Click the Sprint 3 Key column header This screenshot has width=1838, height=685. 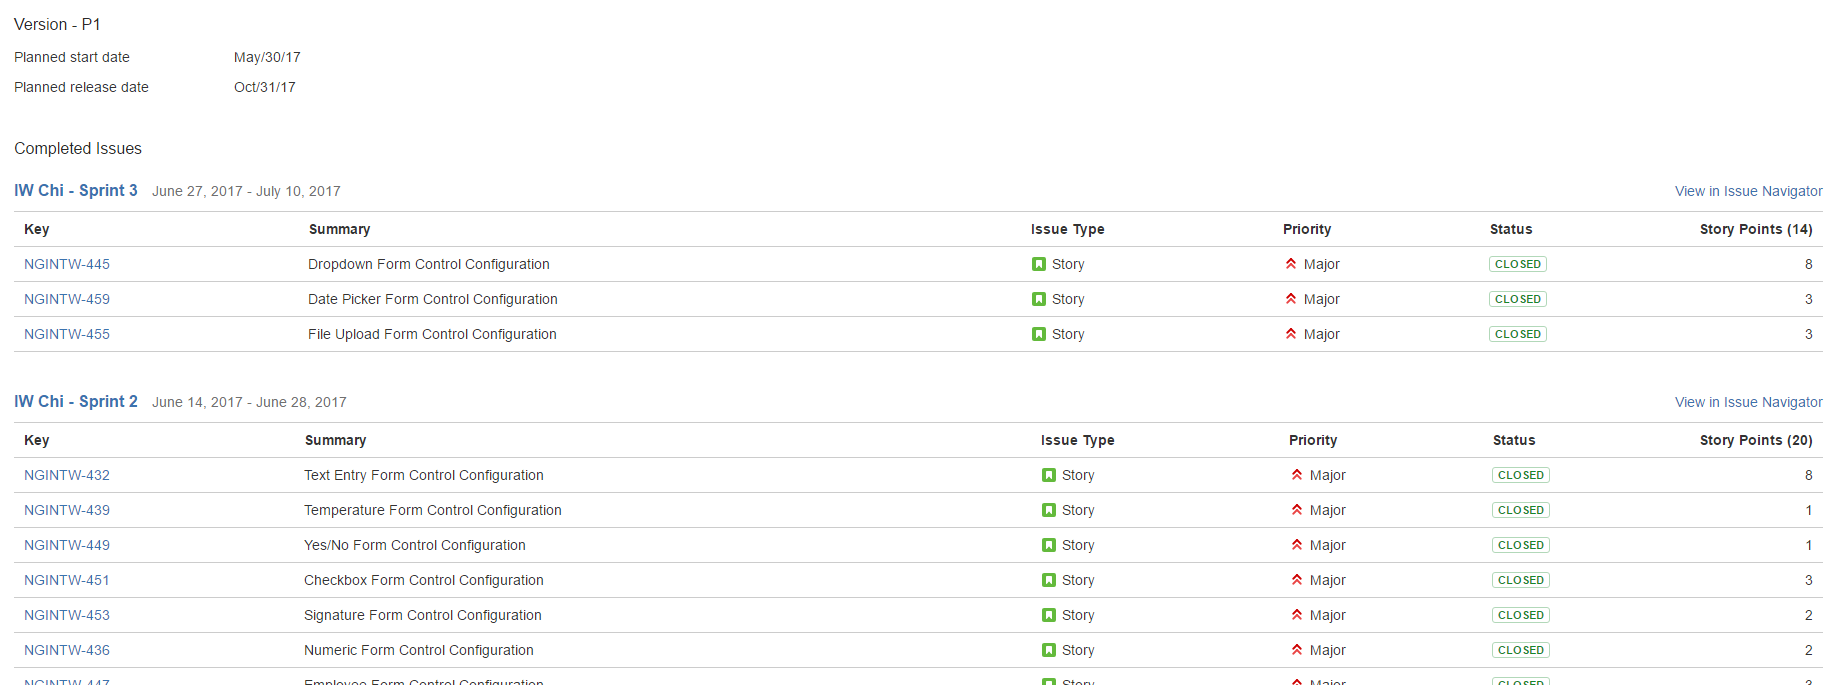37,229
